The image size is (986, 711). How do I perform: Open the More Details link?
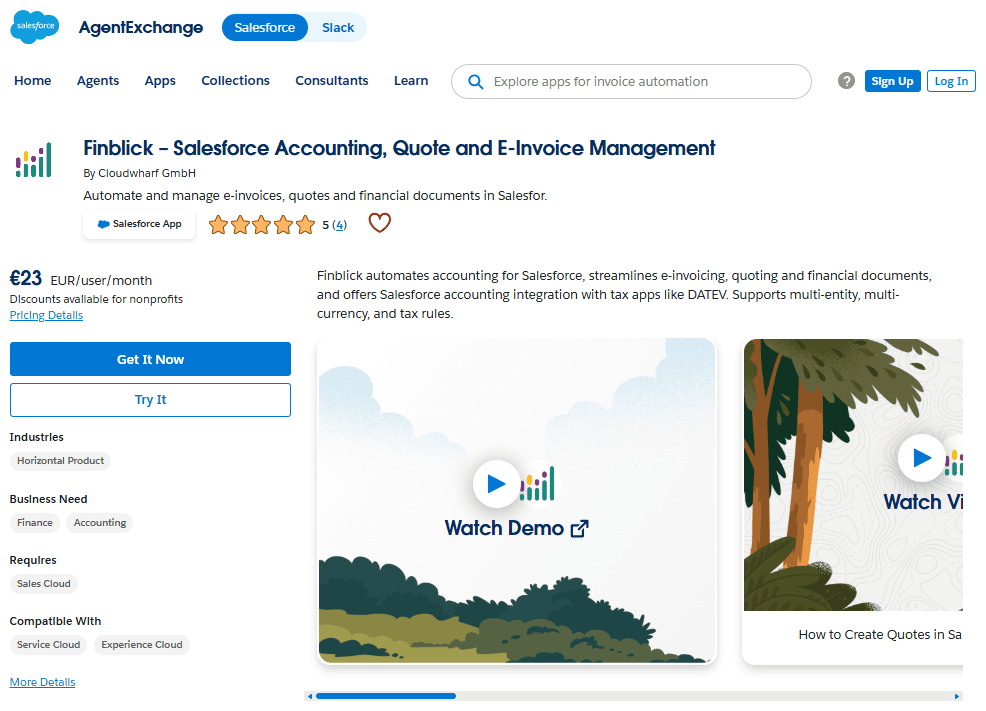click(42, 682)
